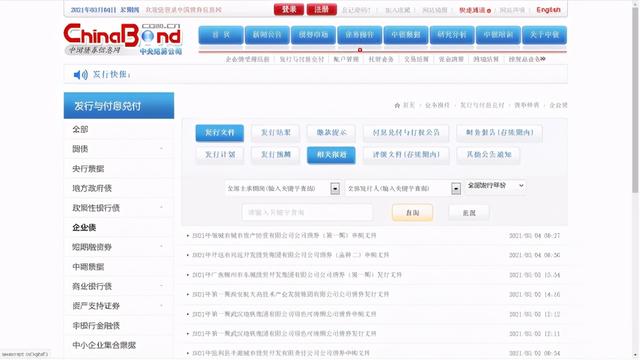Expand the 国债 sidebar category arrow
This screenshot has width=640, height=360.
[x=162, y=149]
